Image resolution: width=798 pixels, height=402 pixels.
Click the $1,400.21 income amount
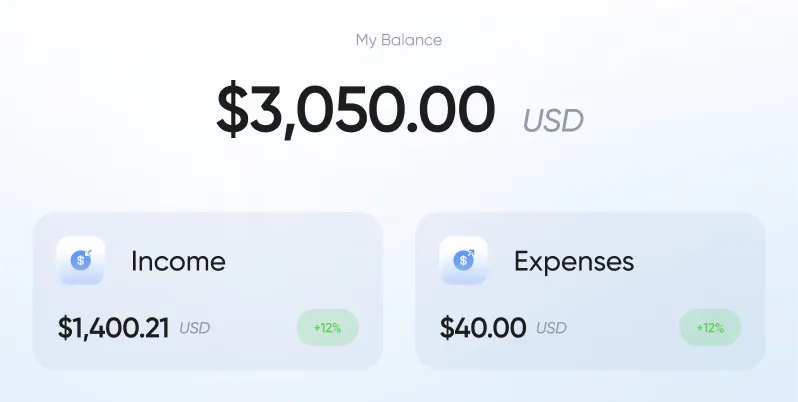point(113,328)
